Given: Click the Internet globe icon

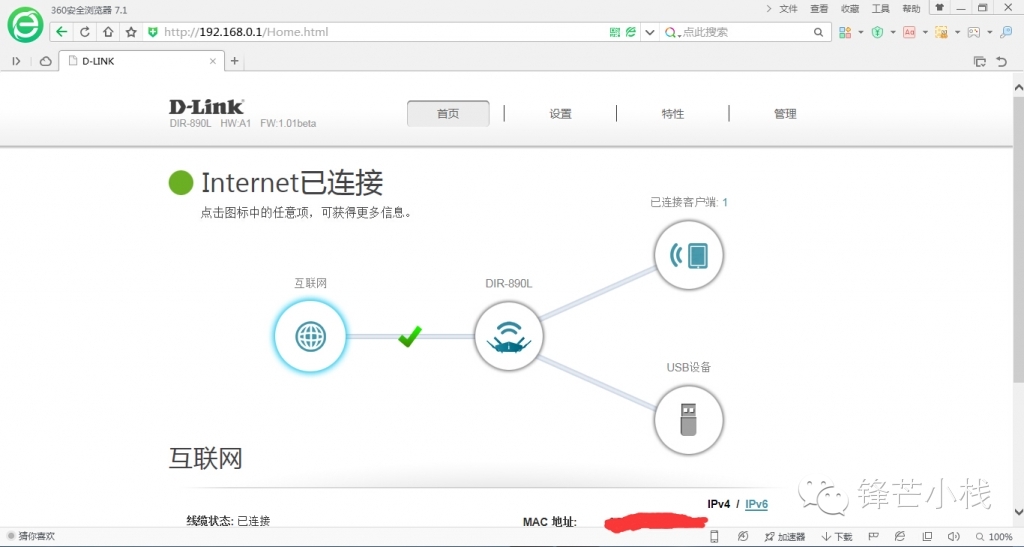Looking at the screenshot, I should tap(310, 337).
